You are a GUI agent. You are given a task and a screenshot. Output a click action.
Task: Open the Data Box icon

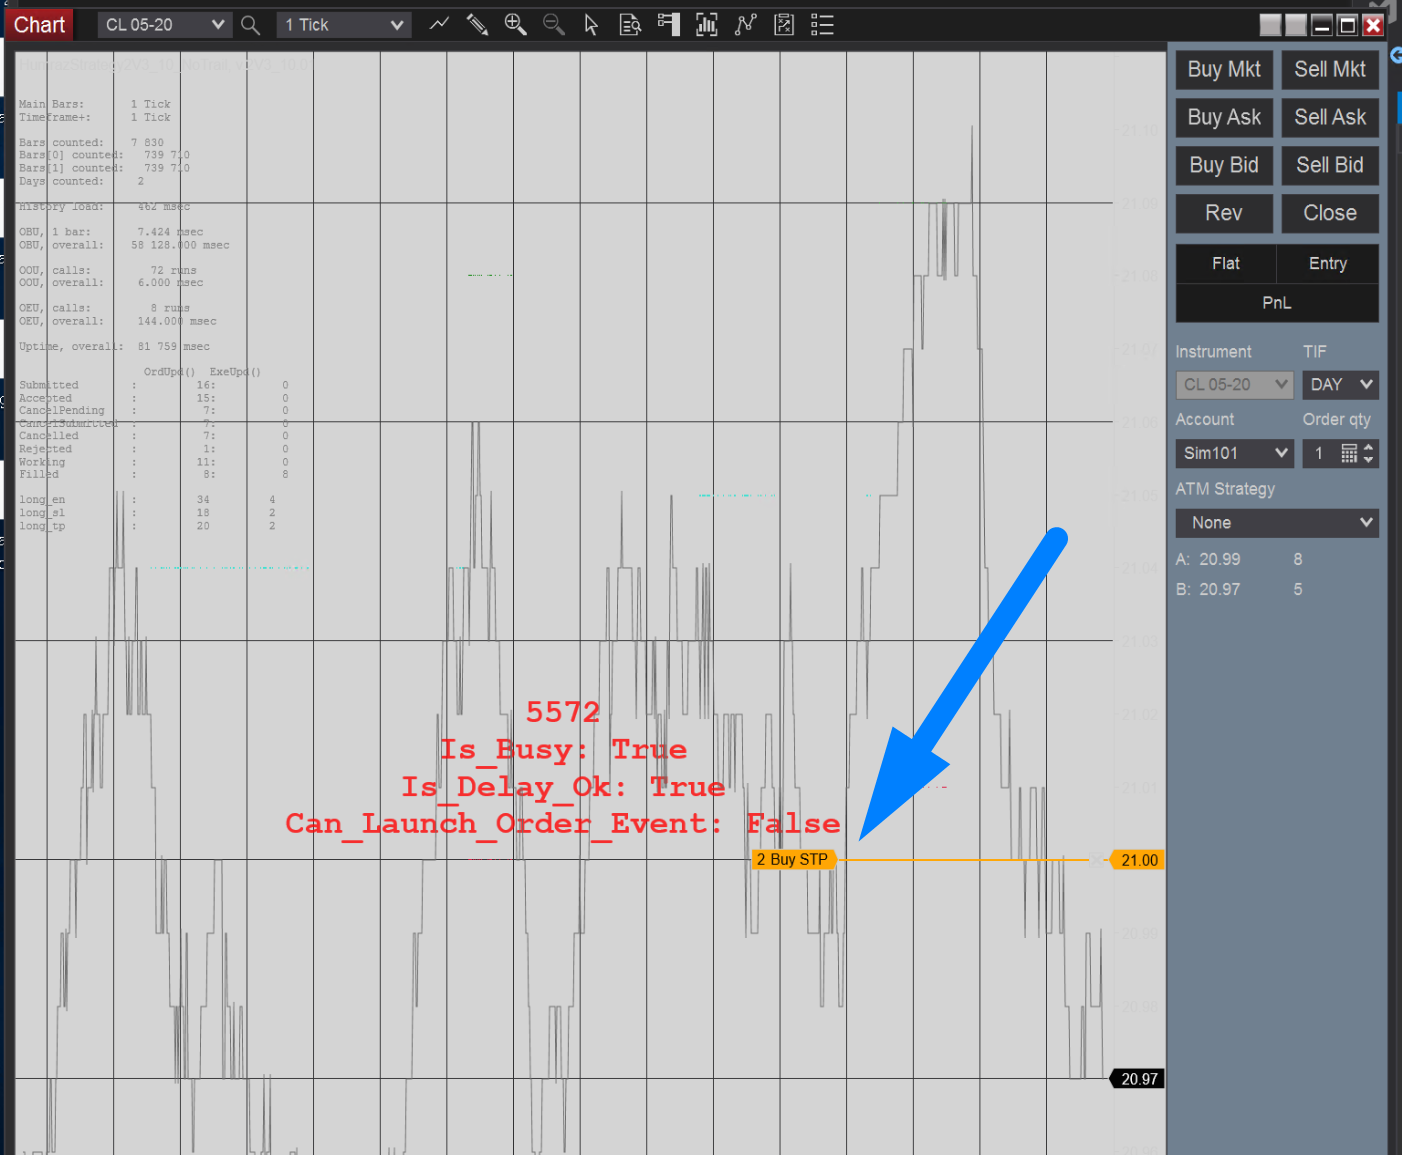tap(630, 25)
